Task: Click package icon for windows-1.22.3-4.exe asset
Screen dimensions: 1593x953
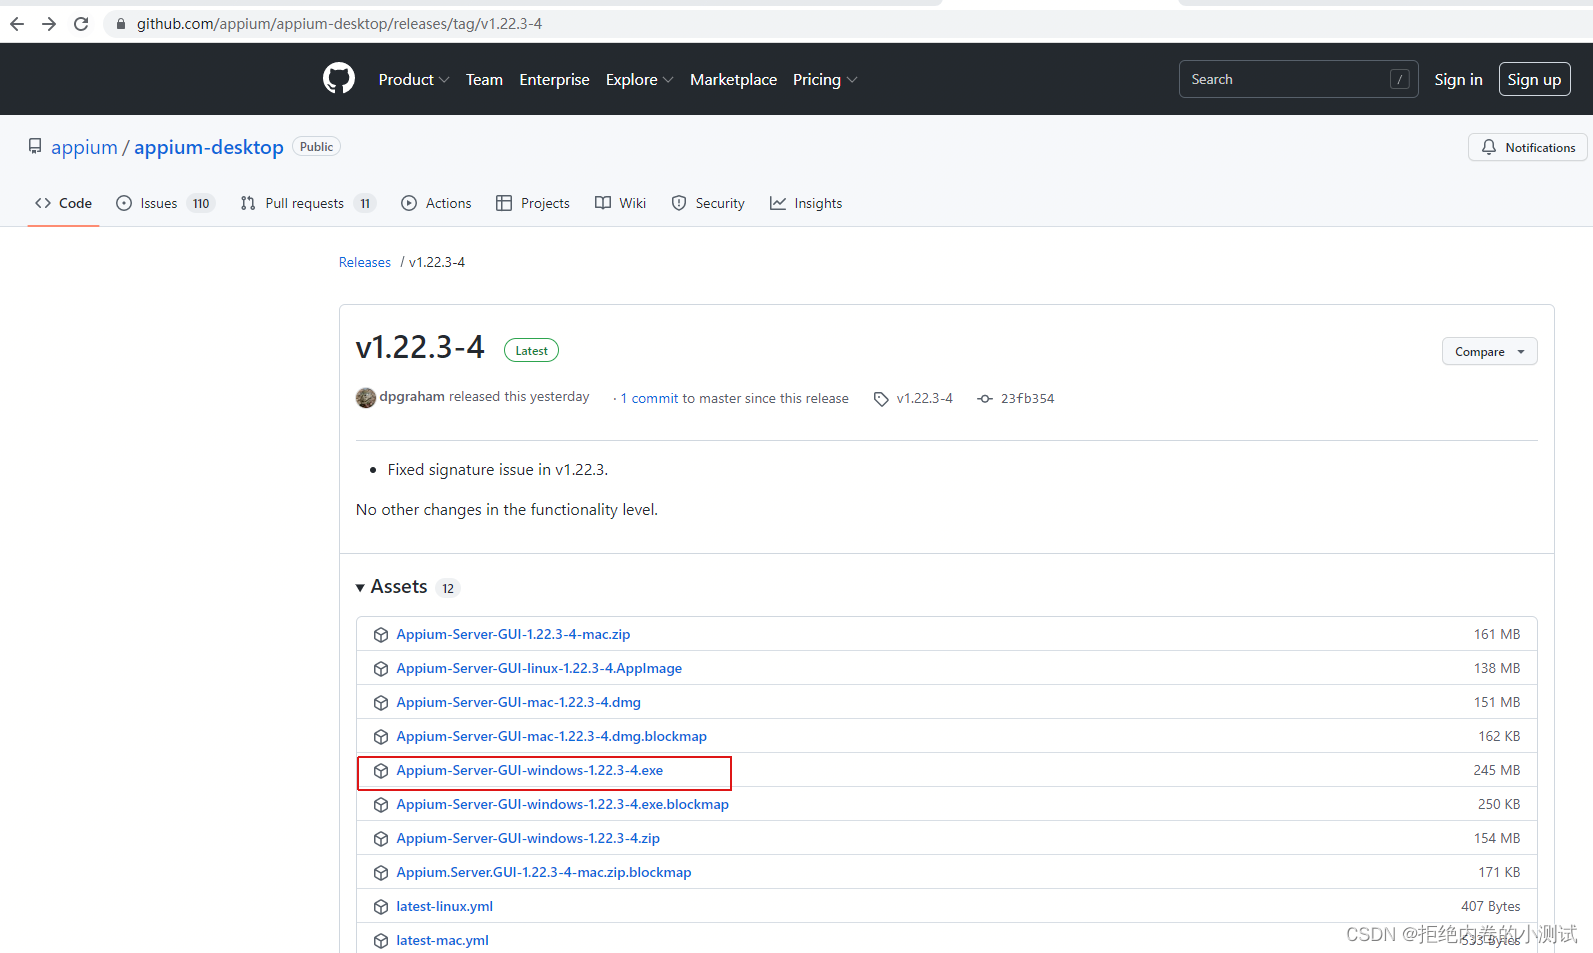Action: 381,771
